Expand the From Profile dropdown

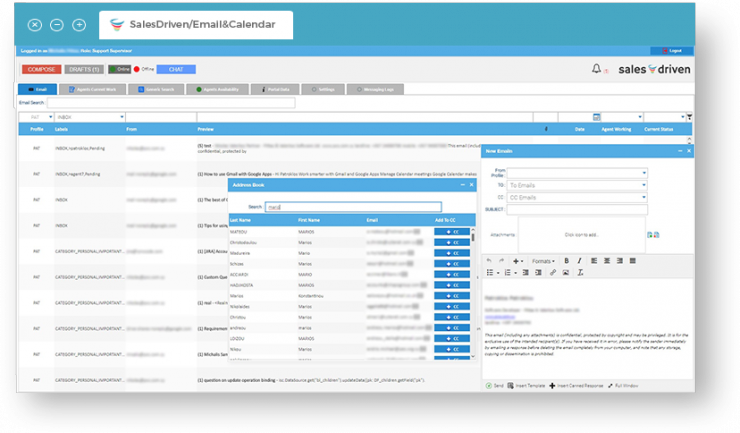coord(644,173)
